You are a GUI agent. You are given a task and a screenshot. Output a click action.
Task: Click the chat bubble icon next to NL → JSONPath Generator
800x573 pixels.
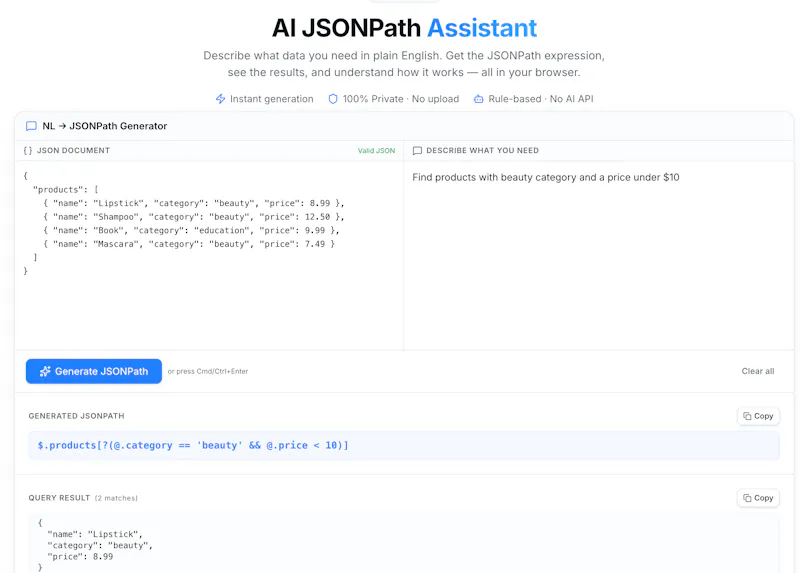31,126
